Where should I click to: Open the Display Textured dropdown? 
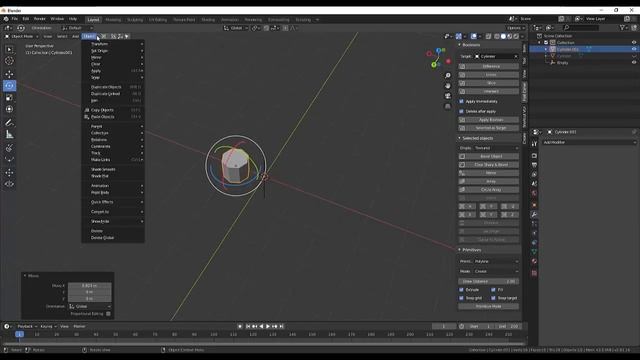pyautogui.click(x=496, y=148)
